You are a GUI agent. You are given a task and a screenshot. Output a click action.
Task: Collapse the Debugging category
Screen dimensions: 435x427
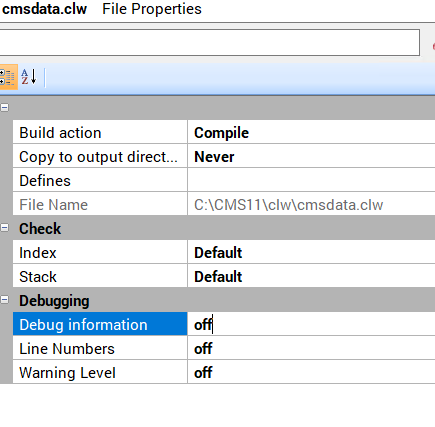(x=5, y=300)
